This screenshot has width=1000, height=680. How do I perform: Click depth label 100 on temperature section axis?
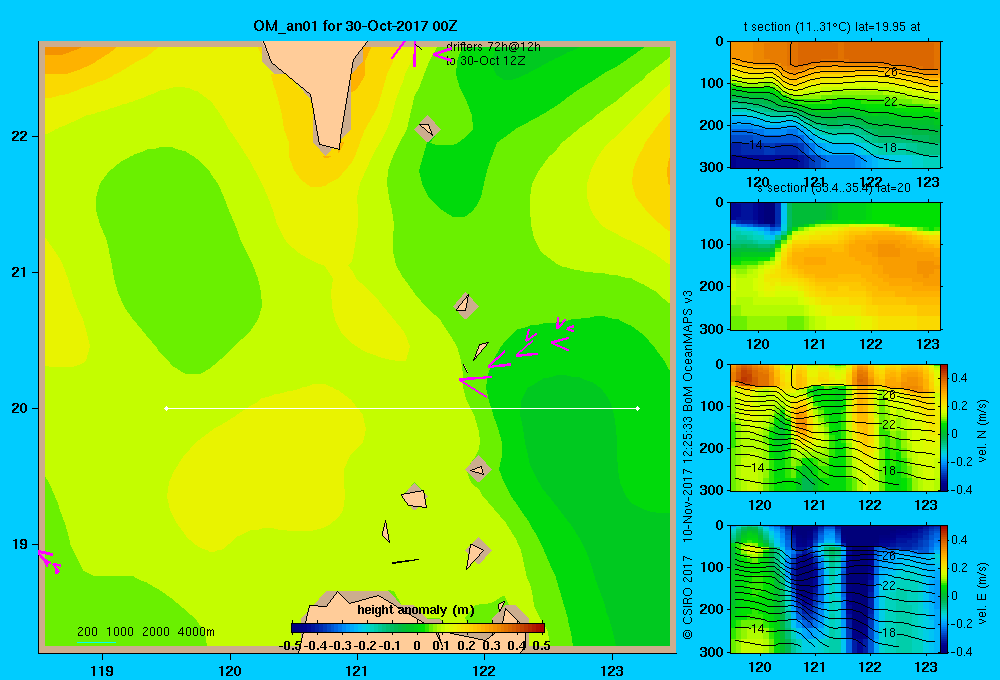(711, 83)
